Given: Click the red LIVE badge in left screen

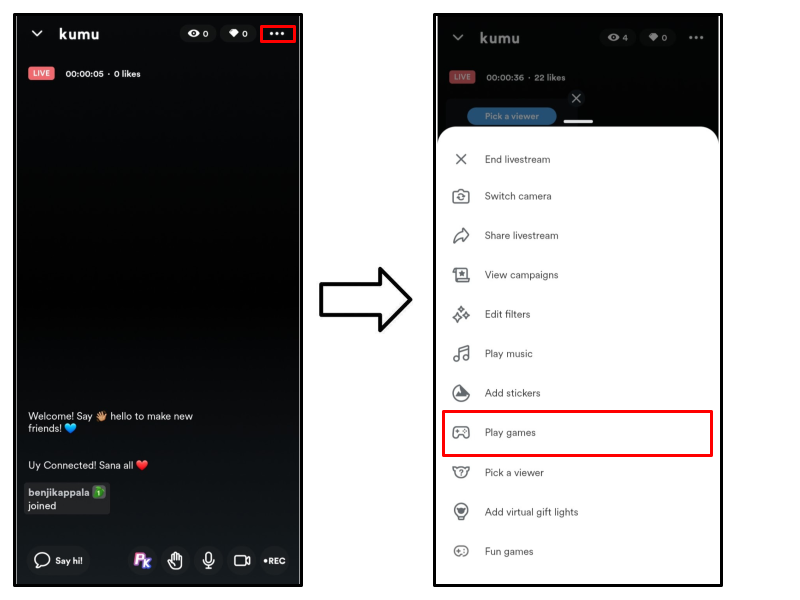Looking at the screenshot, I should coord(41,73).
